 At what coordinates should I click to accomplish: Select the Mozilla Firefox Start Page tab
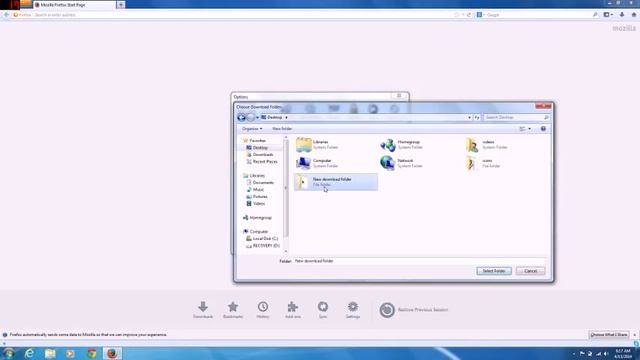[x=74, y=5]
